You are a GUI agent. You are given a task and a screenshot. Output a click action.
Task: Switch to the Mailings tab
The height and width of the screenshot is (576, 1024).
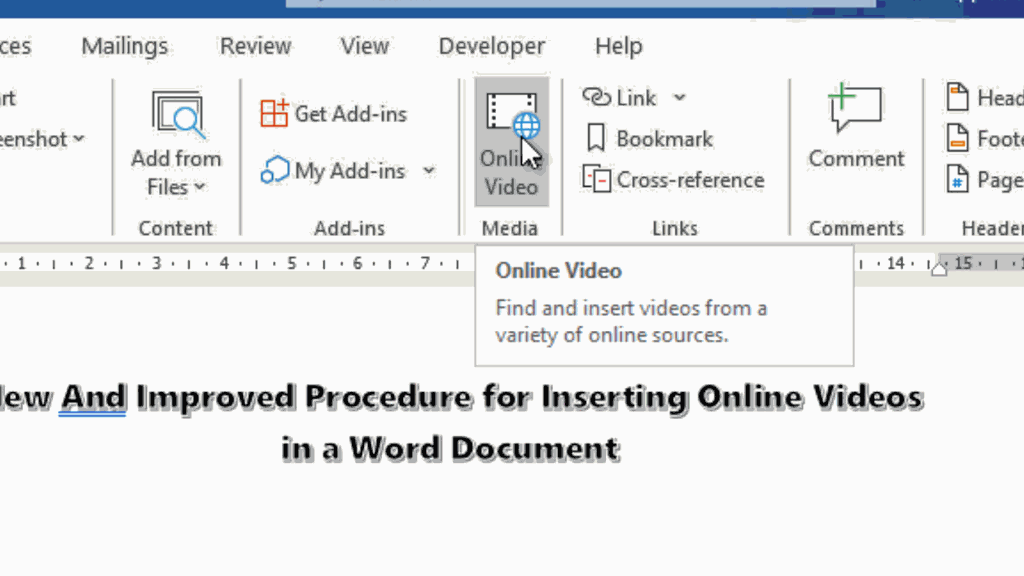click(x=125, y=46)
